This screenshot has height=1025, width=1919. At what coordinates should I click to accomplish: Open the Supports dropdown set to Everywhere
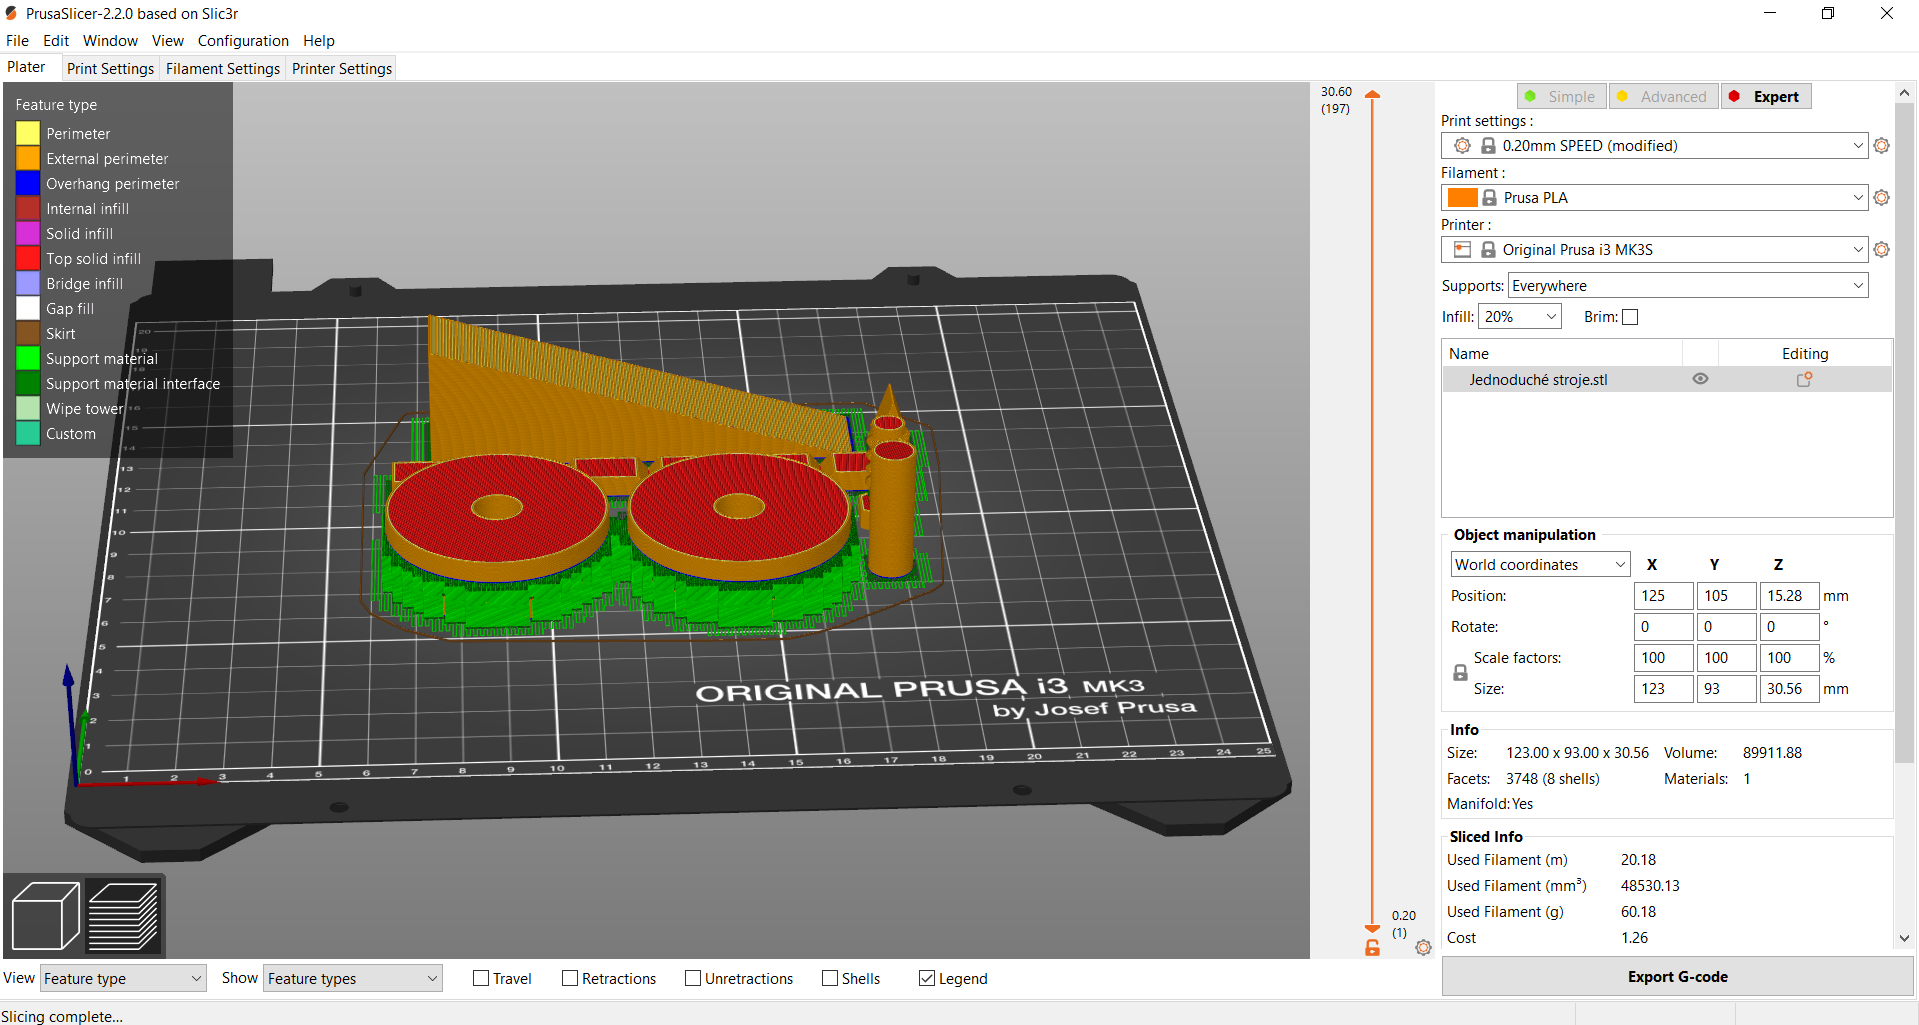pos(1687,286)
